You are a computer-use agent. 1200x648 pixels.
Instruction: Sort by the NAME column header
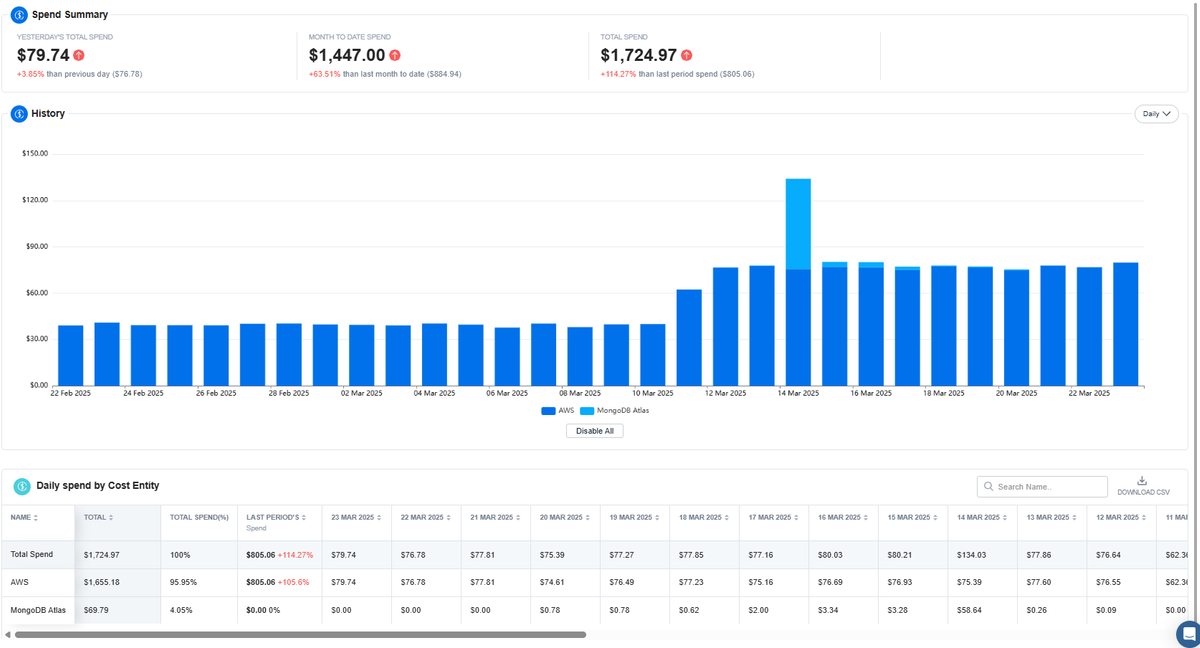[25, 517]
